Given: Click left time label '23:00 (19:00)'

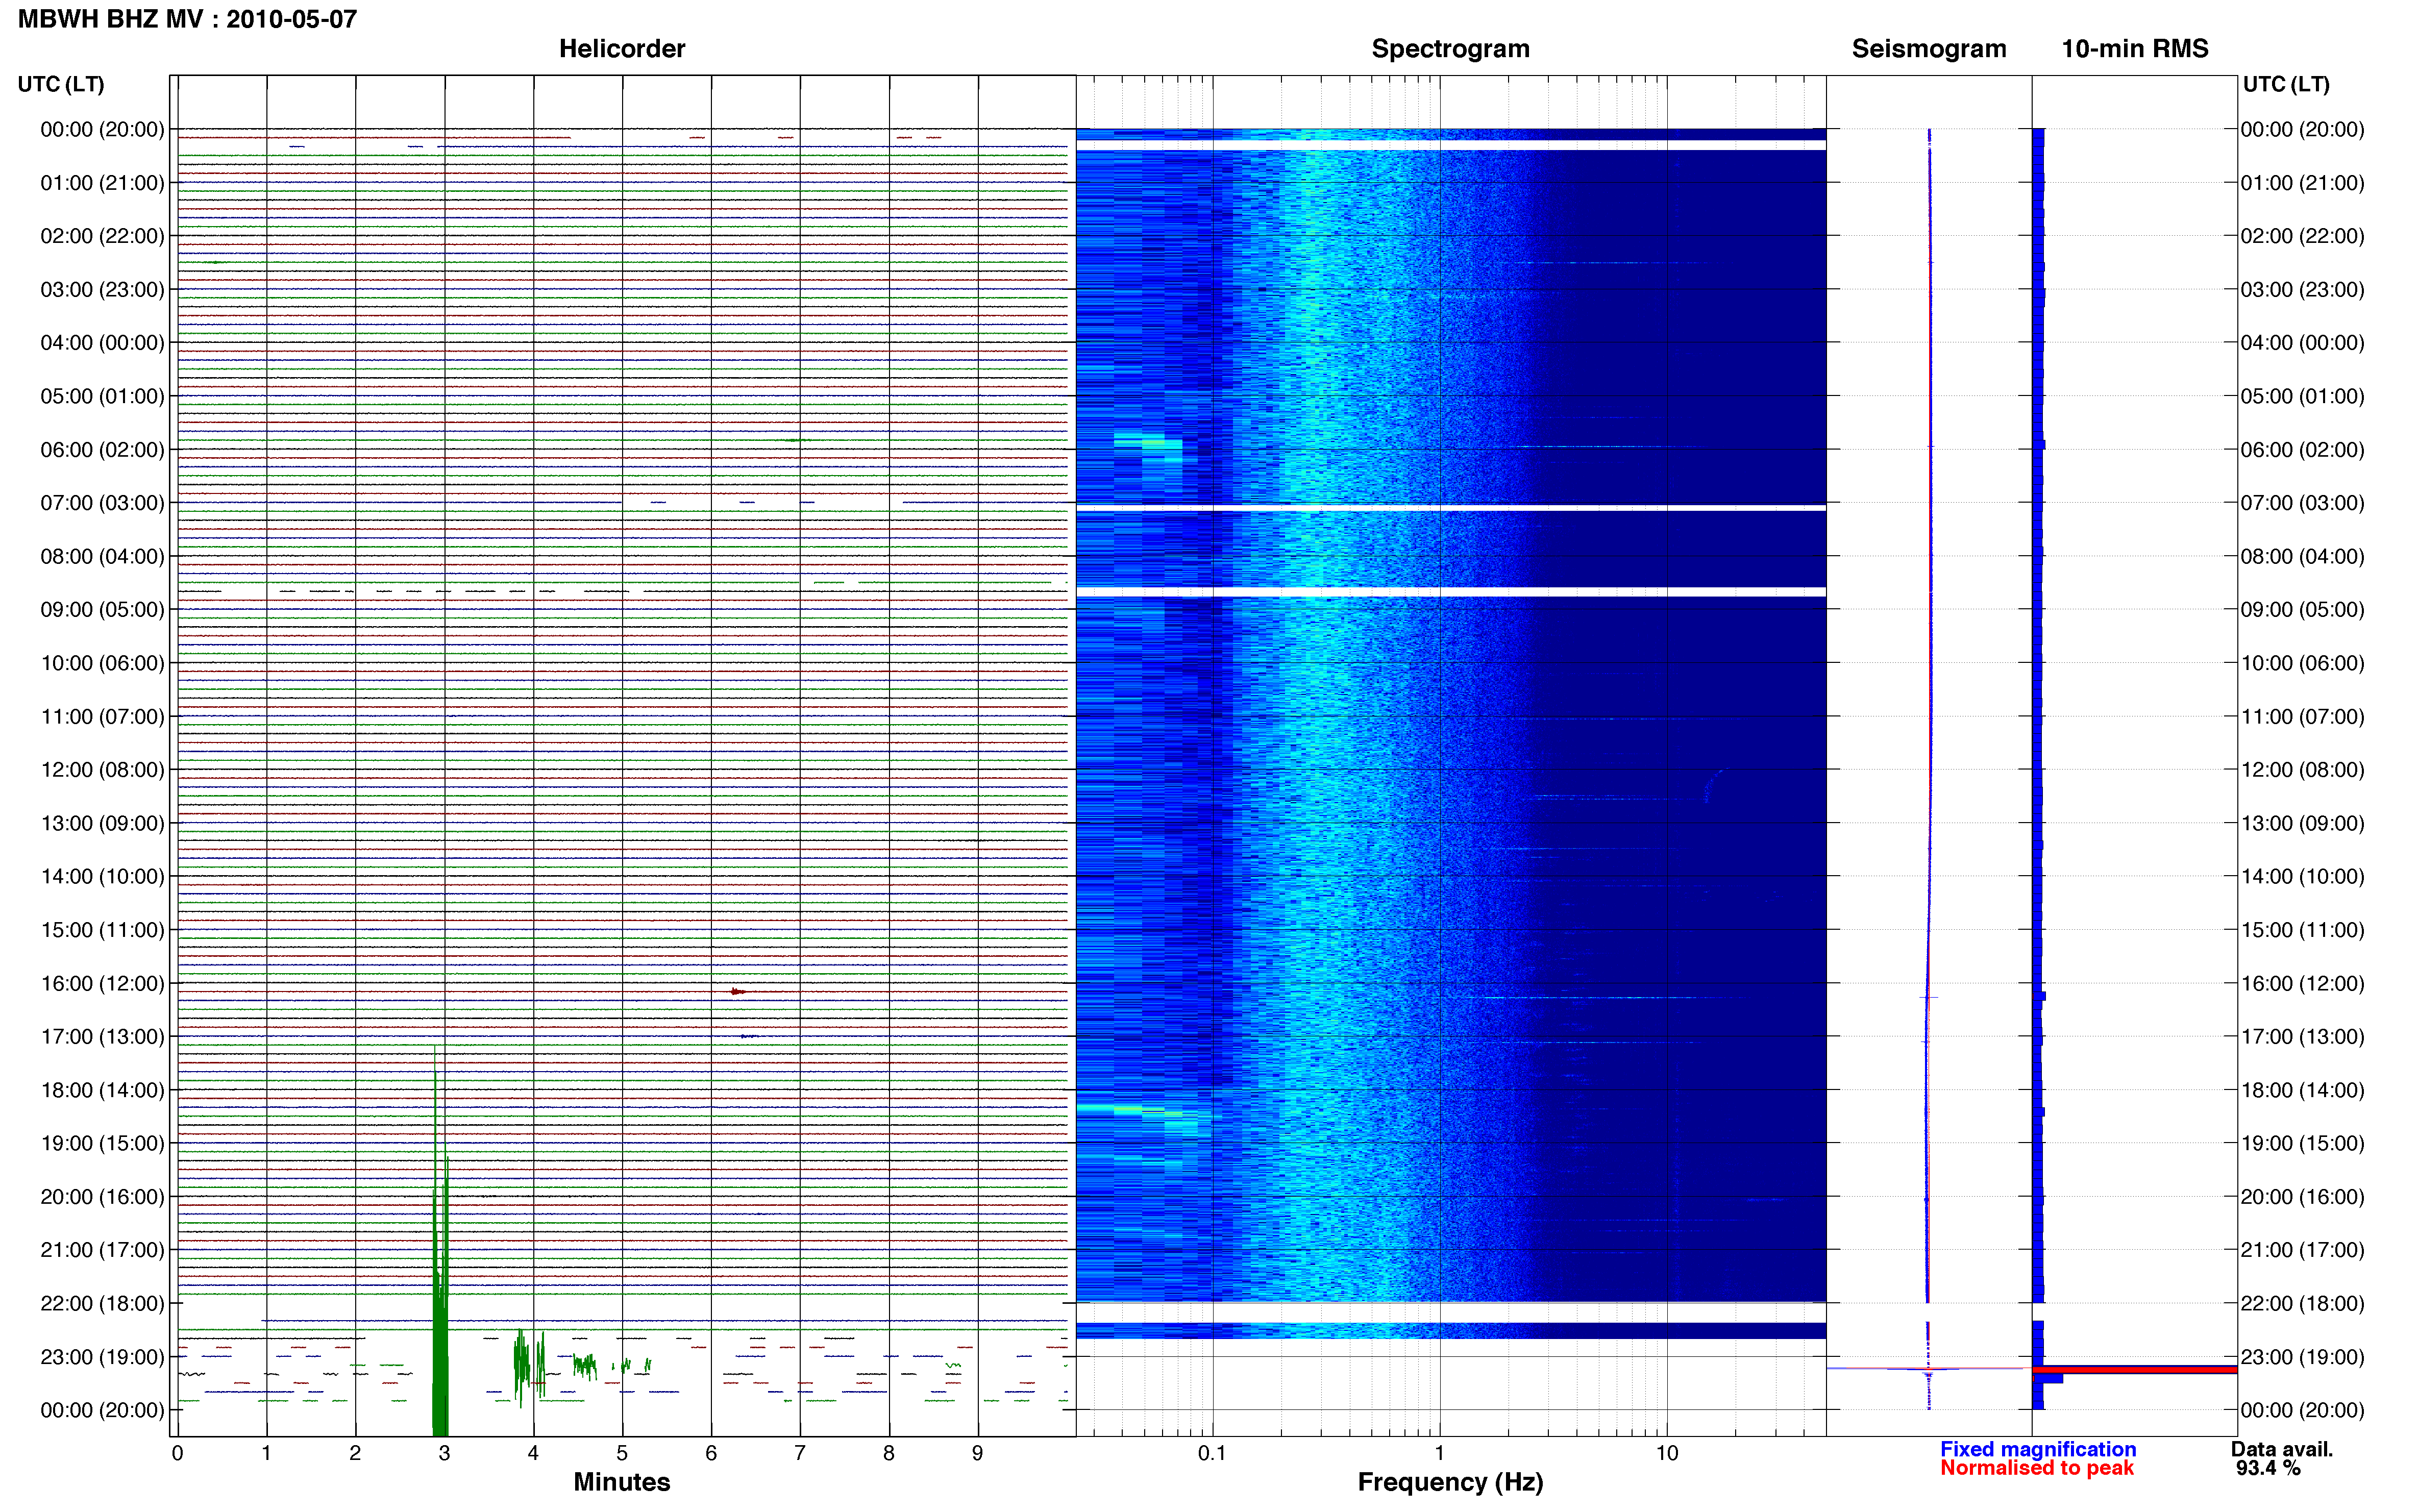Looking at the screenshot, I should click(x=102, y=1357).
